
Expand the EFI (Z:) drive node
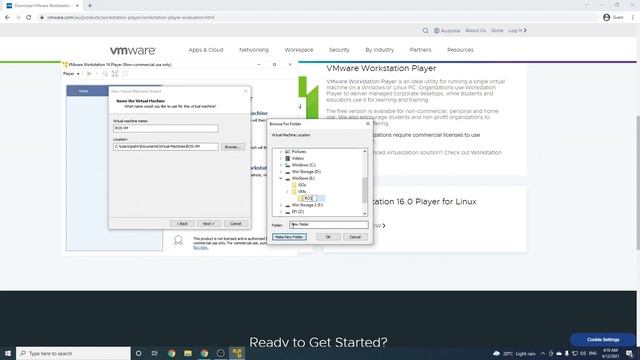pyautogui.click(x=281, y=212)
